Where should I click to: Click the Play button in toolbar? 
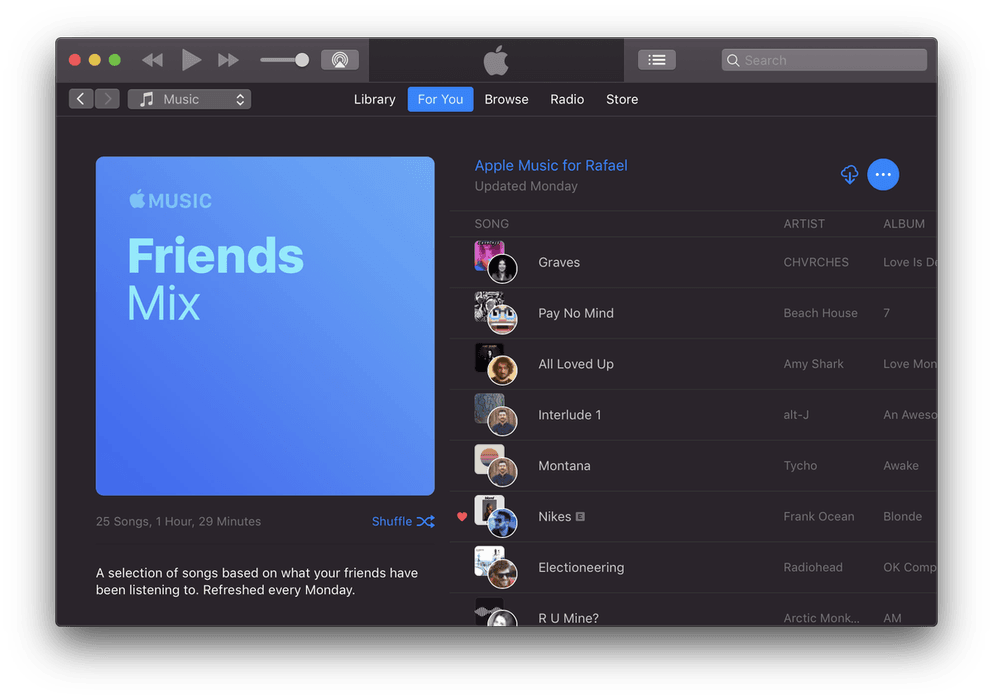(x=191, y=60)
